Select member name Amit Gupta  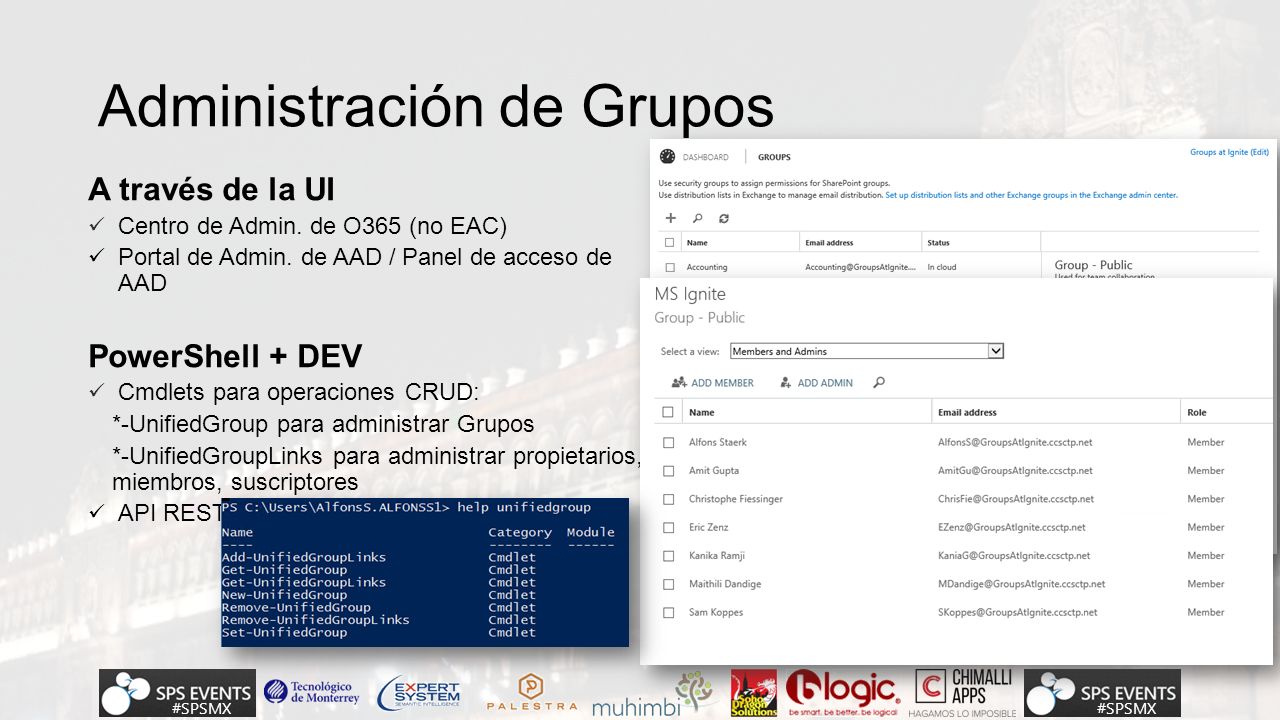[x=714, y=470]
